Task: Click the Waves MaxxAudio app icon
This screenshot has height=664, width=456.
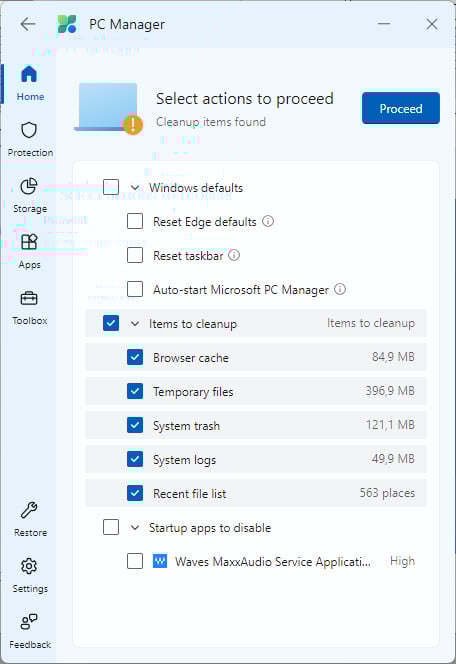Action: point(160,561)
